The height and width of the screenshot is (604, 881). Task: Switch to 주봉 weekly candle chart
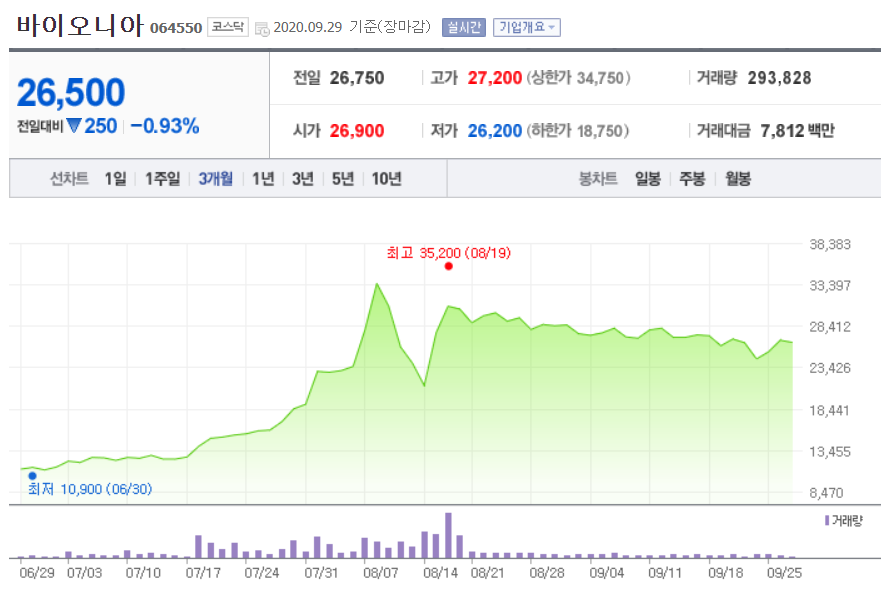(692, 179)
